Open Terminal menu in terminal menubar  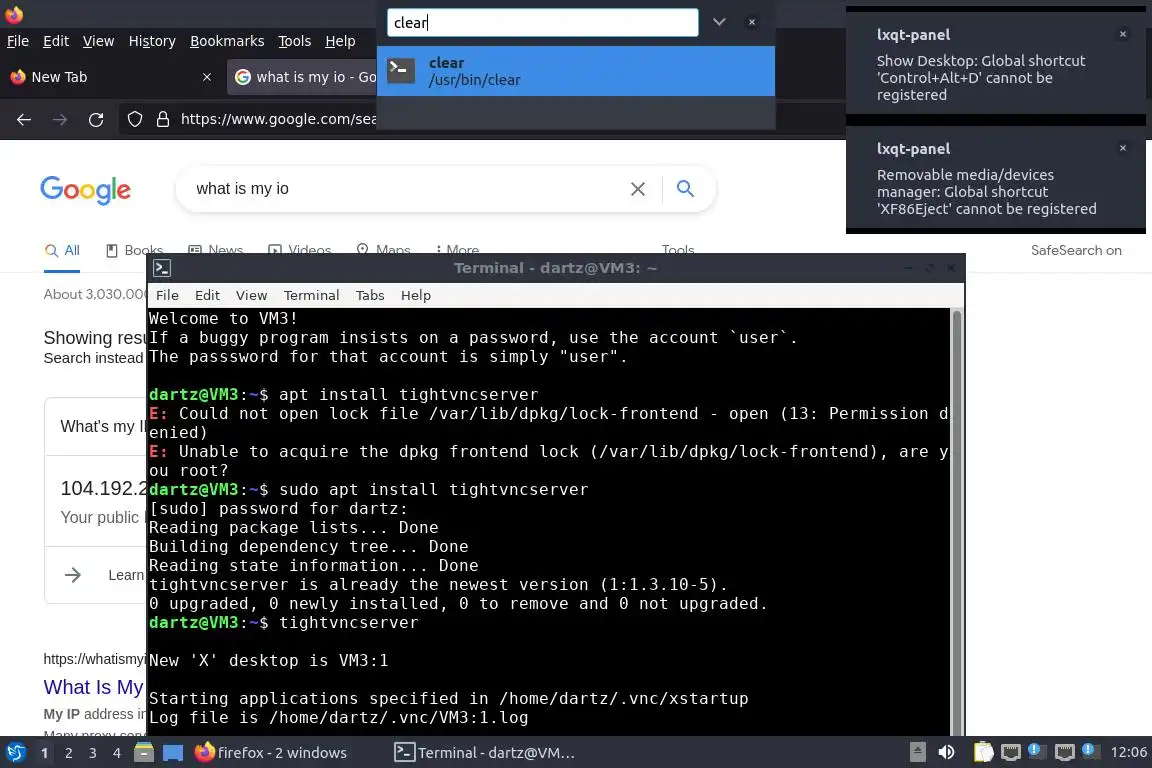(312, 295)
